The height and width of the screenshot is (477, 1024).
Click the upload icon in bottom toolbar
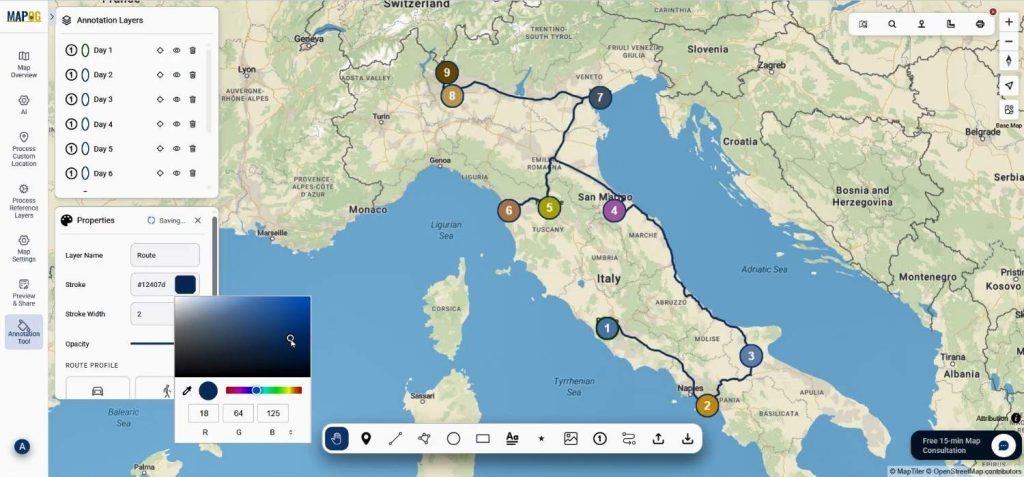(658, 438)
